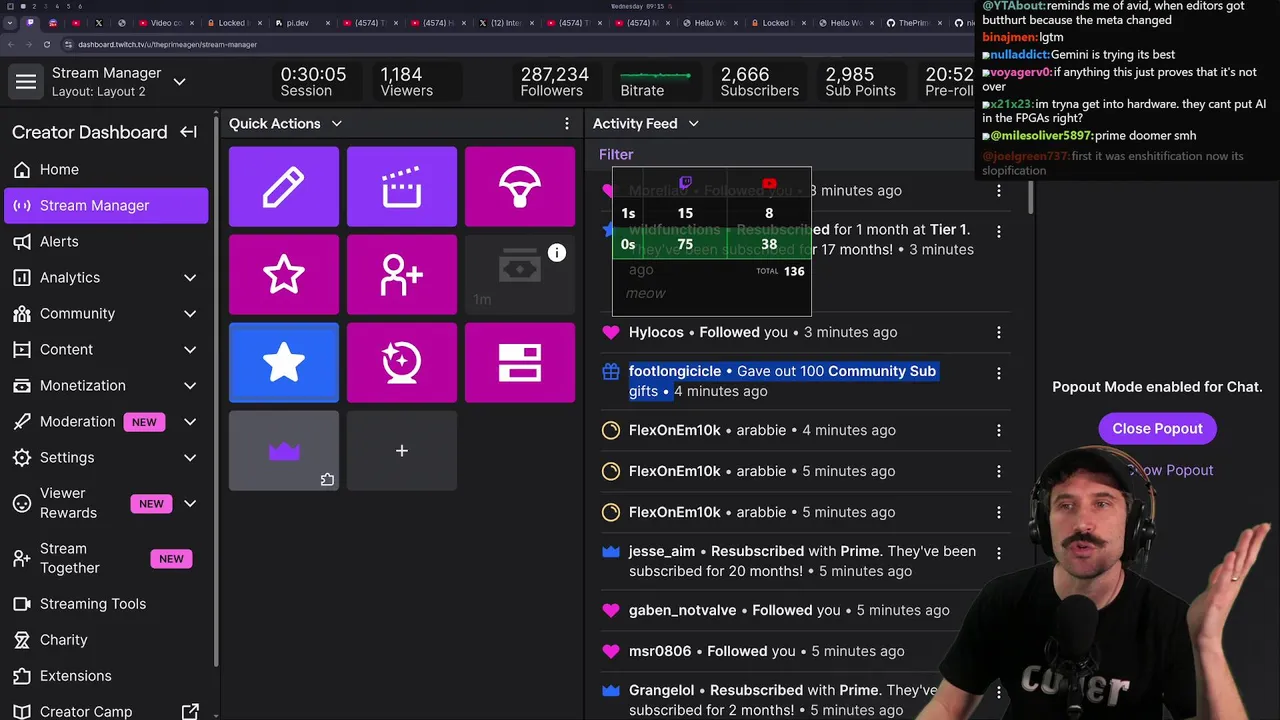Click the Charity heart icon in sidebar
Screen dimensions: 1280x720
click(x=22, y=639)
